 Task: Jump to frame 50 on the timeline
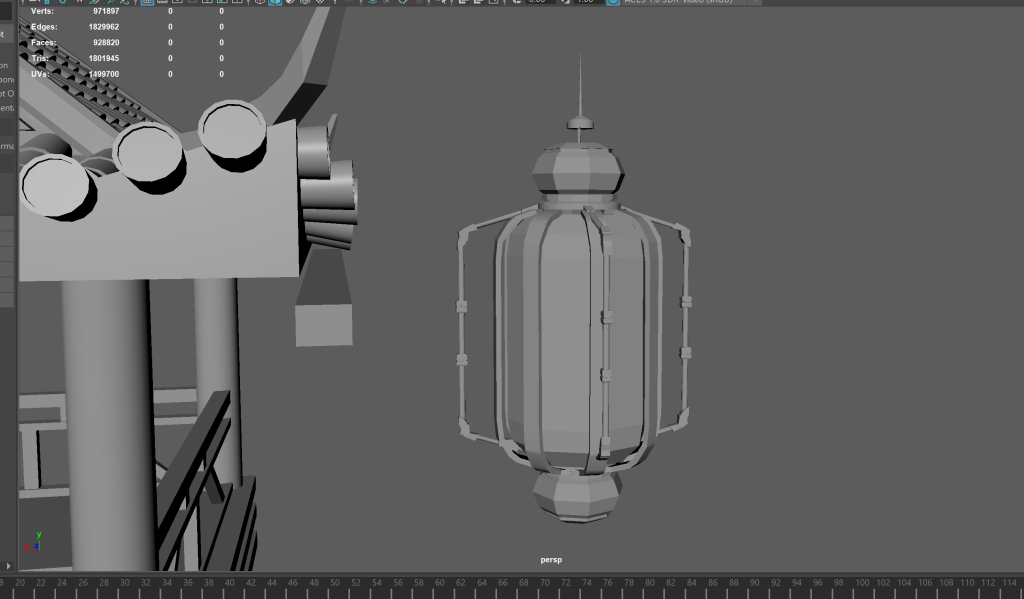[x=335, y=583]
